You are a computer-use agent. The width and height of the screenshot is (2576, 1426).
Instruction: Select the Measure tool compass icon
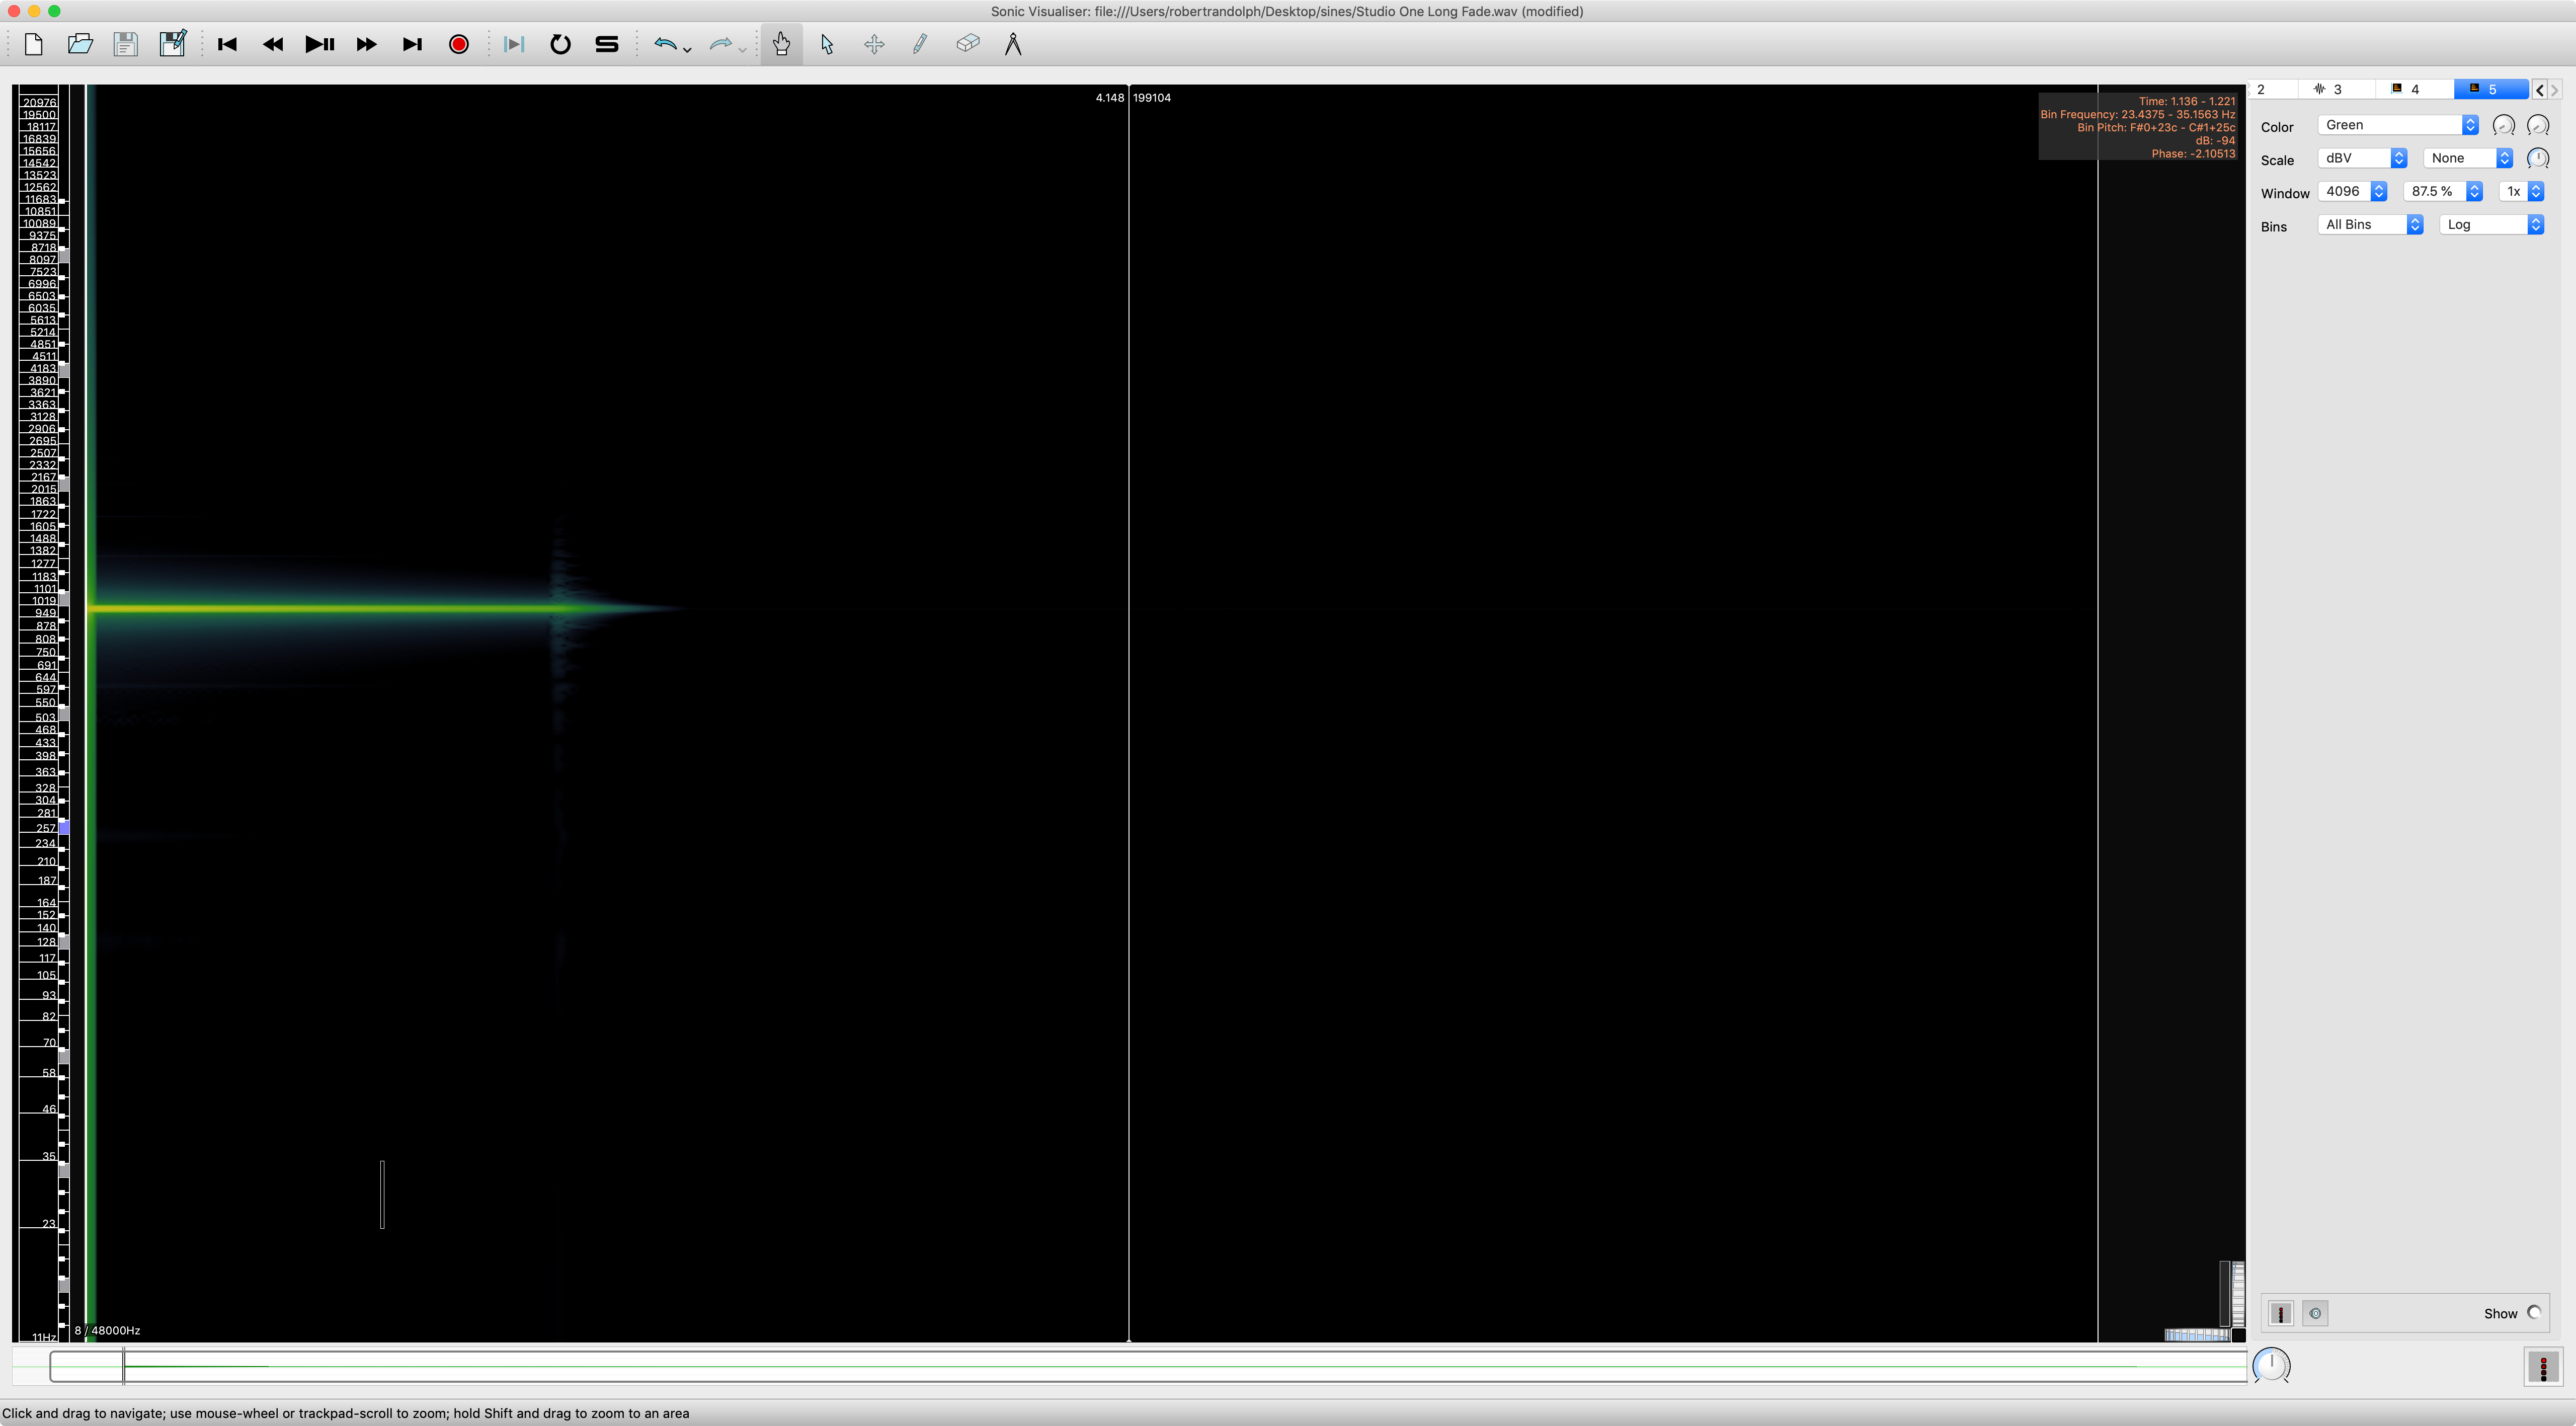[1013, 45]
